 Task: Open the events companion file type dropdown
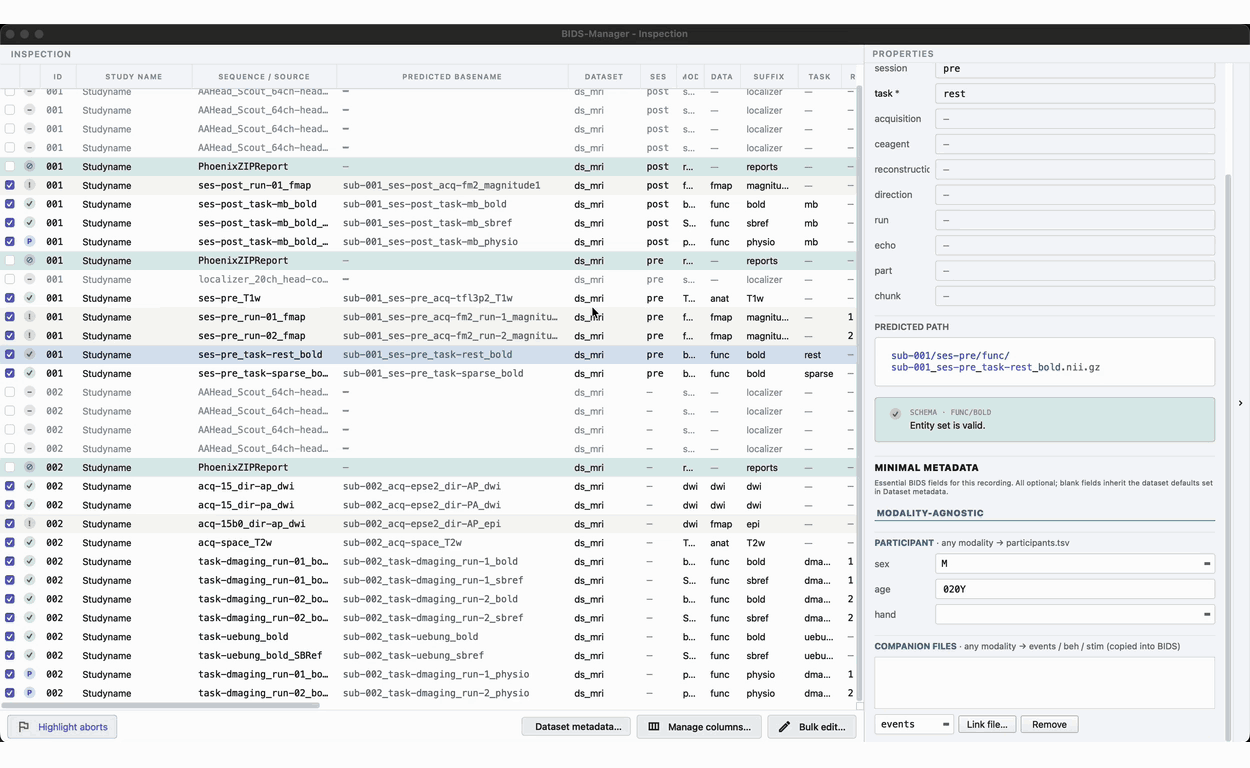[x=914, y=724]
